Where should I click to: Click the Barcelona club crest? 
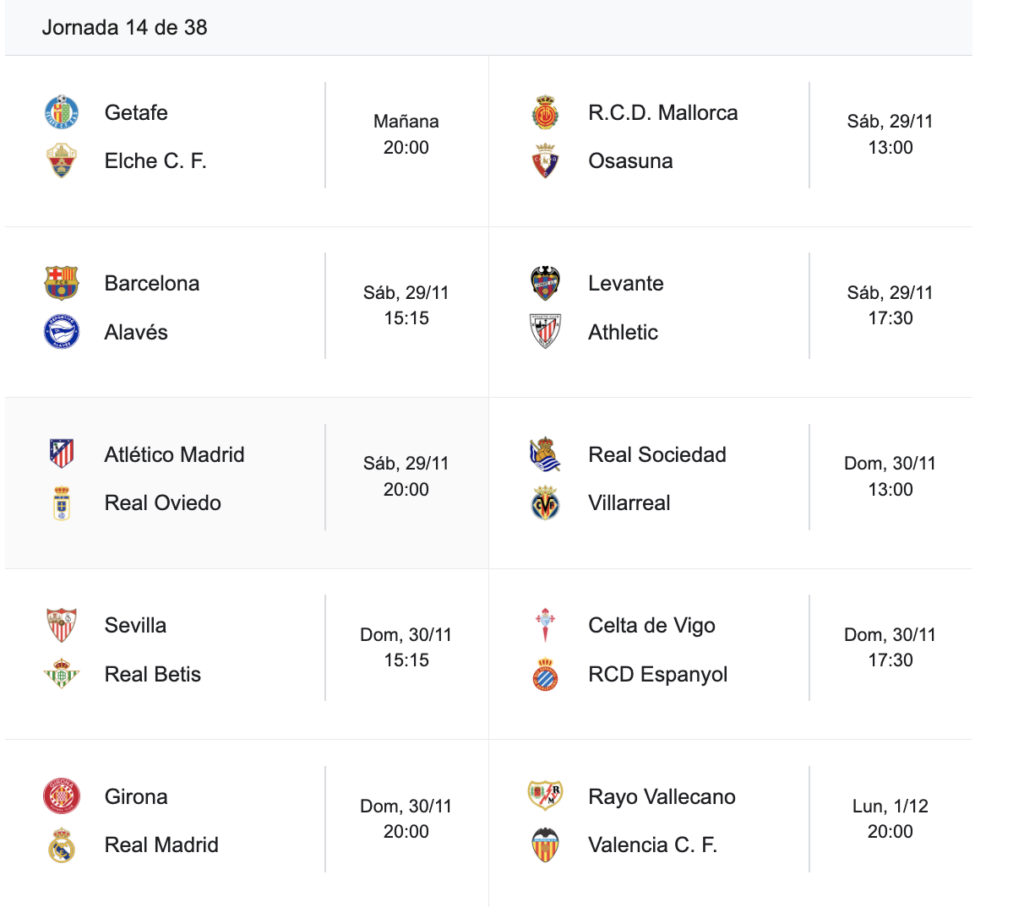(x=61, y=284)
